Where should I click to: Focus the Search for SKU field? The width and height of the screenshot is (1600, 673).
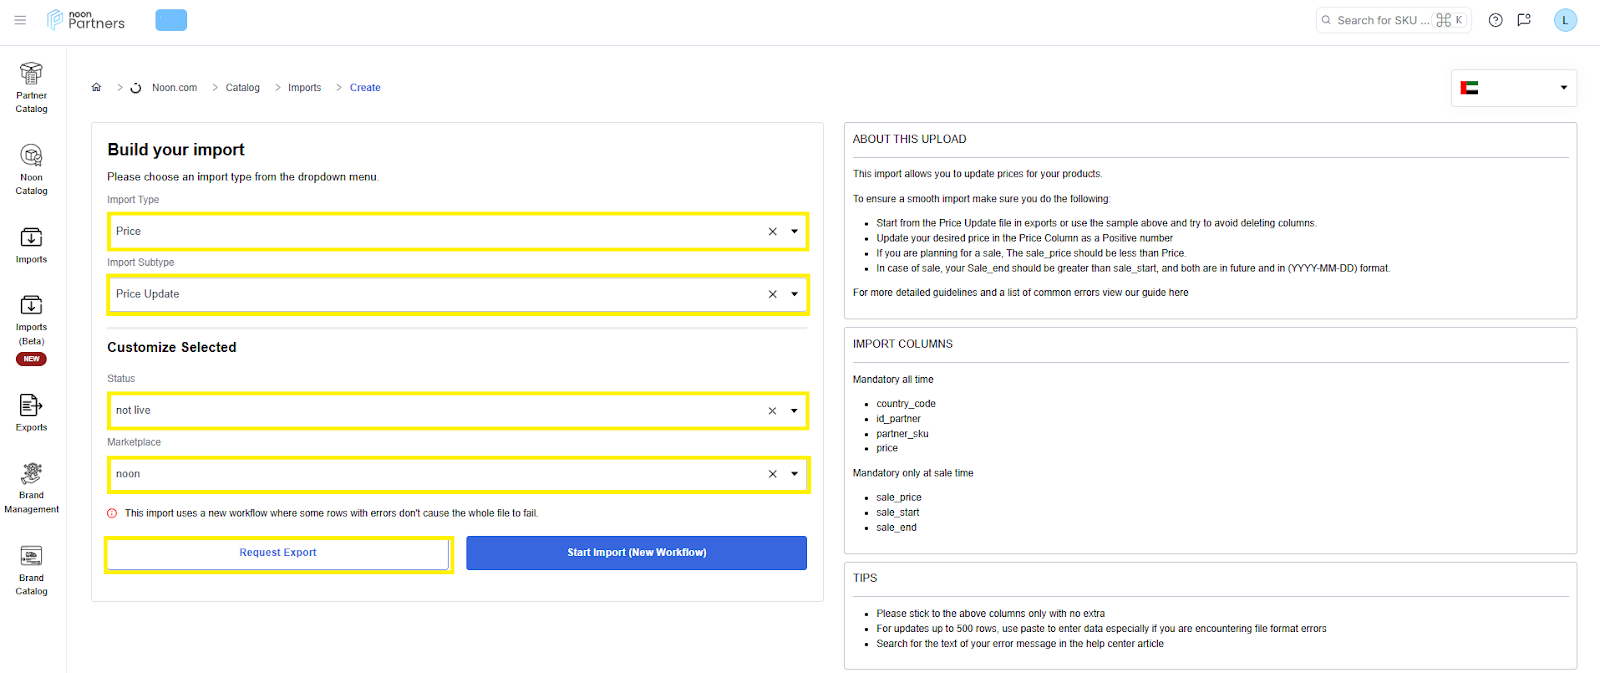[1393, 20]
